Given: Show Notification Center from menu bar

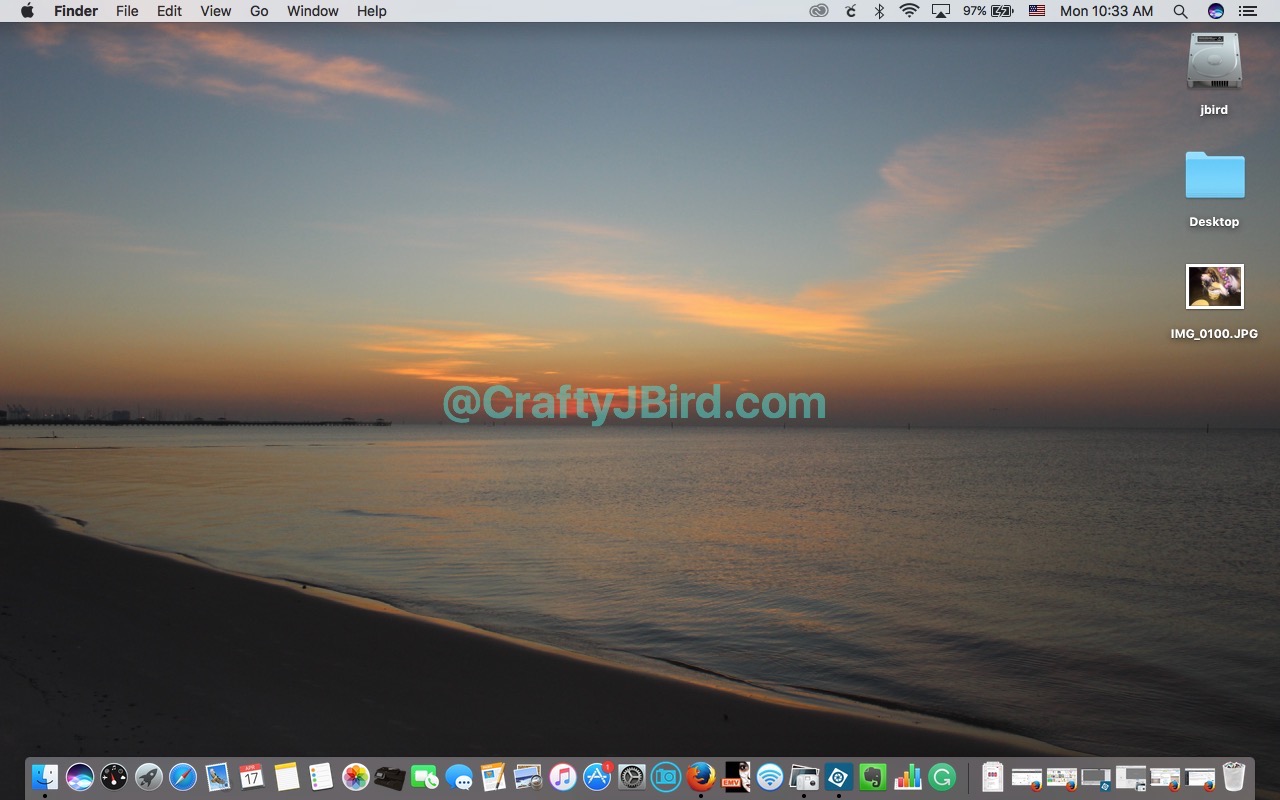Looking at the screenshot, I should 1247,11.
